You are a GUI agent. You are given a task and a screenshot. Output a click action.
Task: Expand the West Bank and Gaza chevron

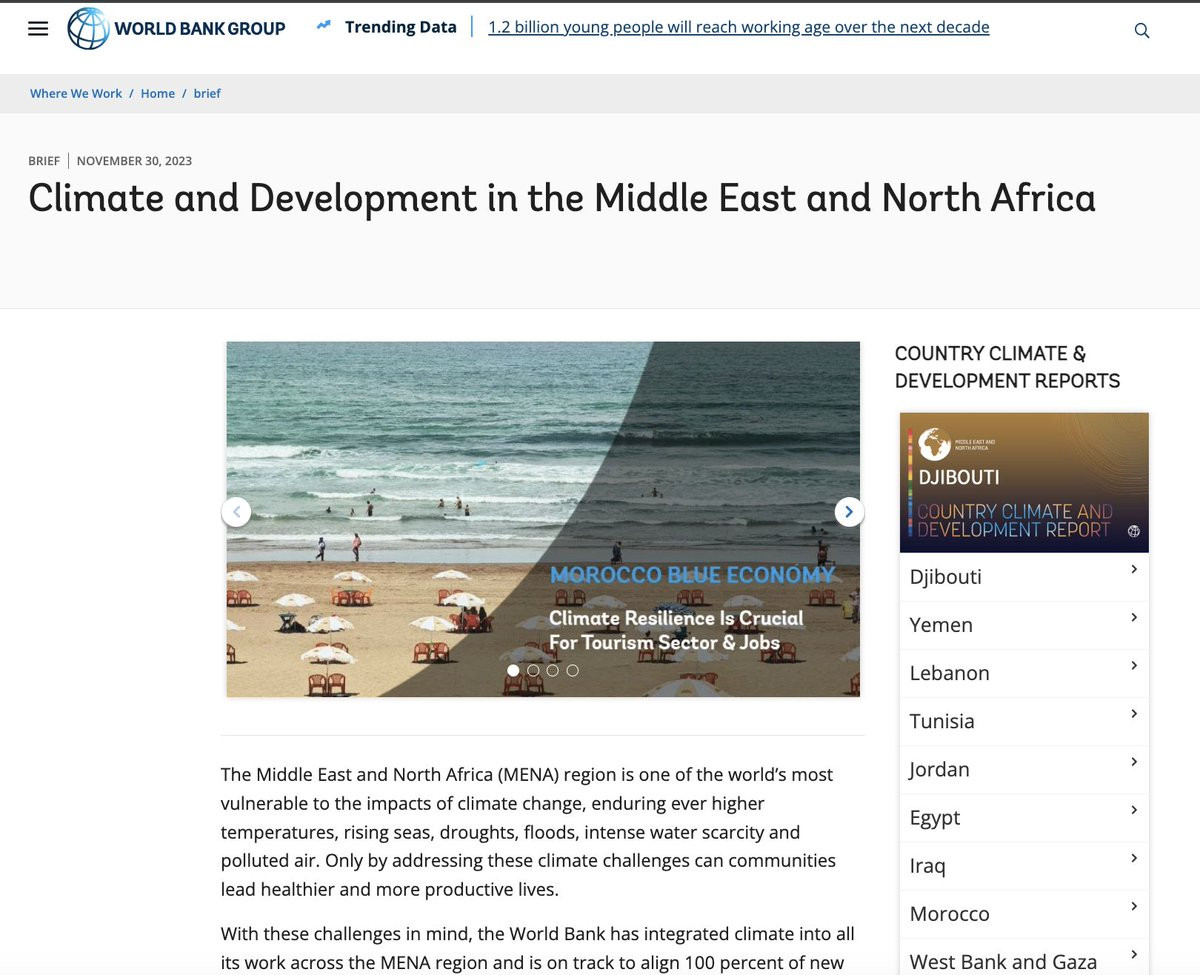click(x=1134, y=954)
